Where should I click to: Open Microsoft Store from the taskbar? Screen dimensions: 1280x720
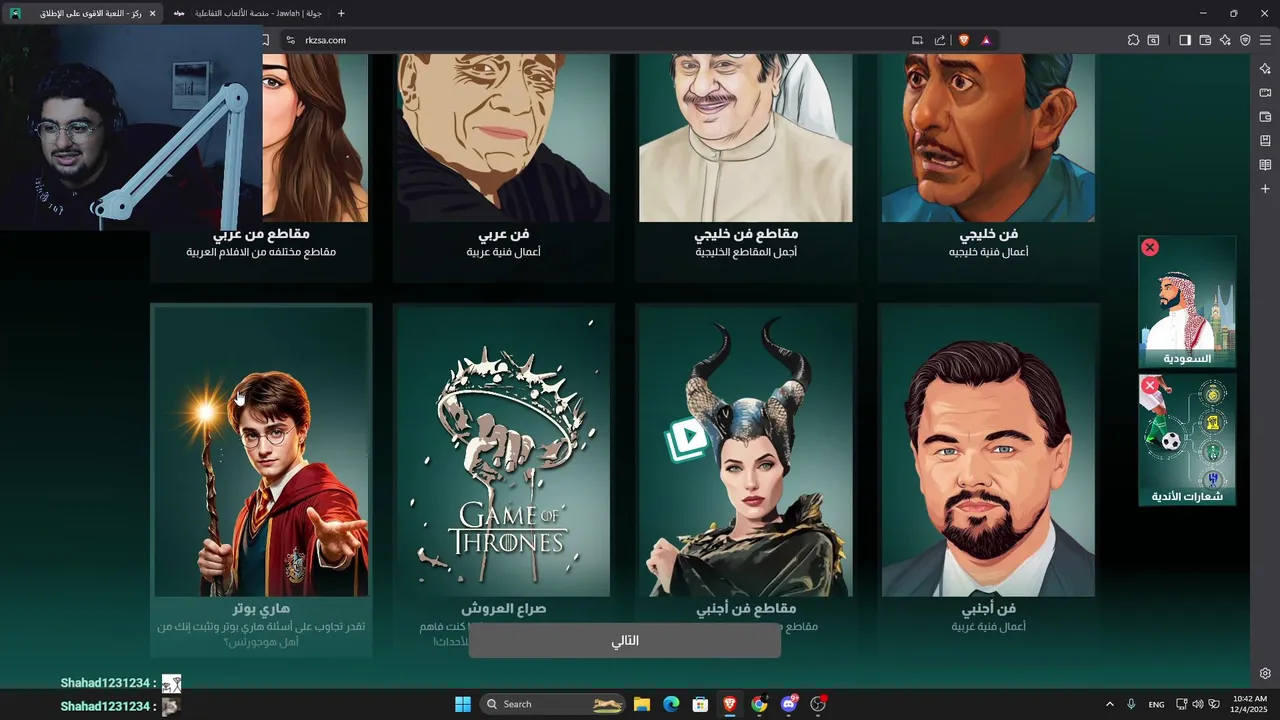point(701,704)
